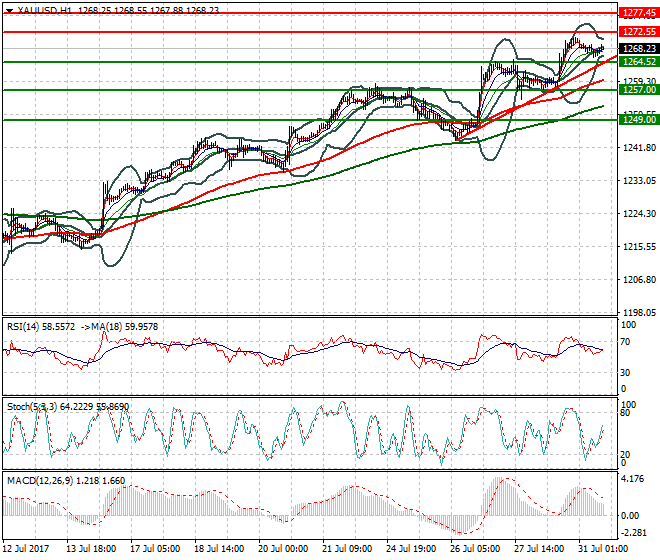Image resolution: width=660 pixels, height=560 pixels.
Task: Click the MACD(12,26,9) indicator label
Action: pos(40,480)
